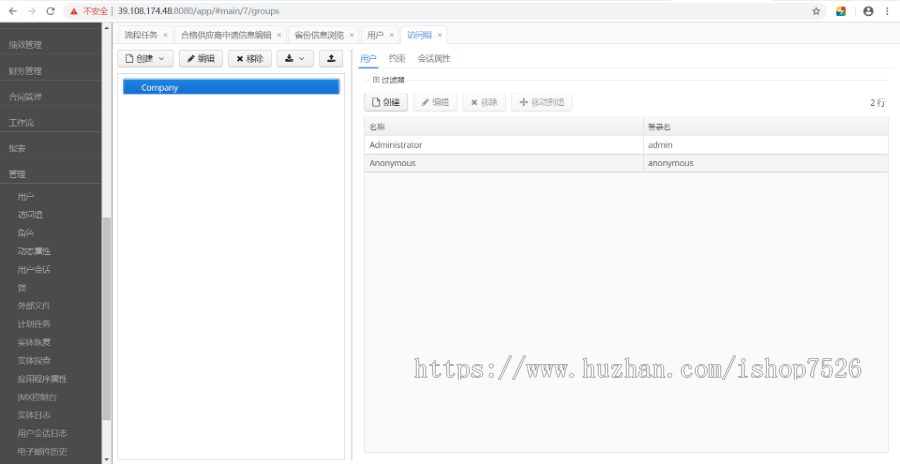Open the 创建 dropdown for access groups
This screenshot has height=464, width=900.
(145, 58)
